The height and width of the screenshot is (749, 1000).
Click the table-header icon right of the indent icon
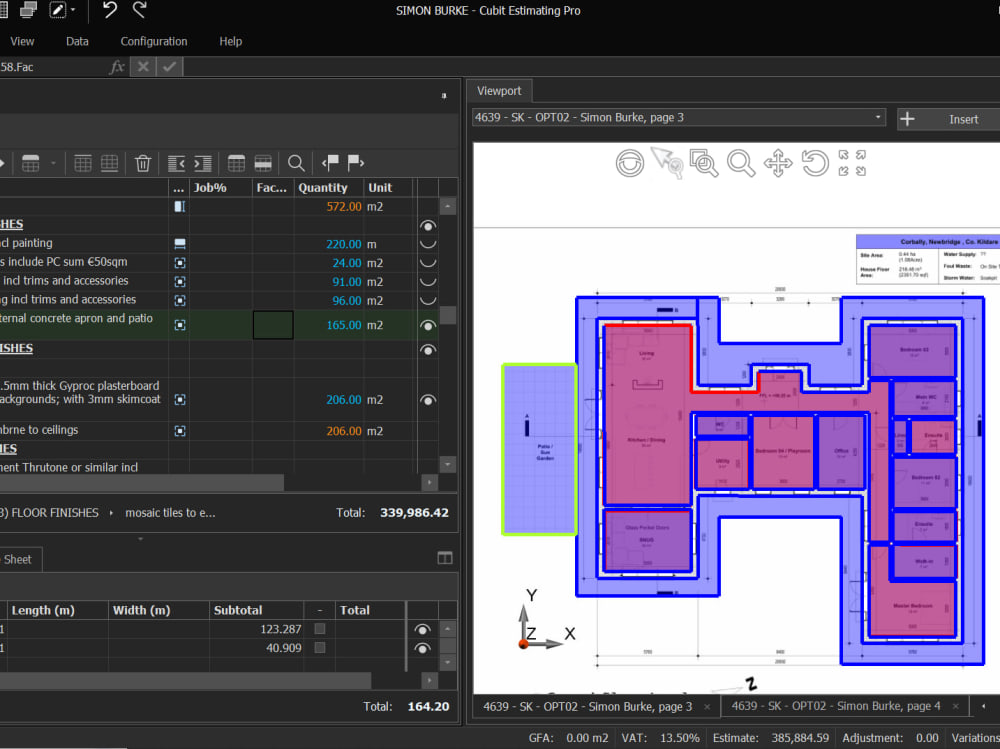click(x=236, y=163)
